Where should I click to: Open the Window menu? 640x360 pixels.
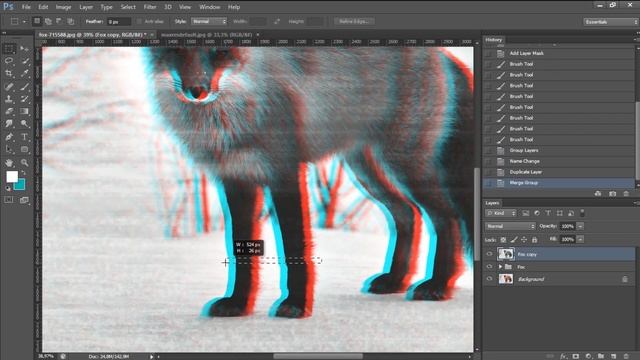tap(210, 7)
